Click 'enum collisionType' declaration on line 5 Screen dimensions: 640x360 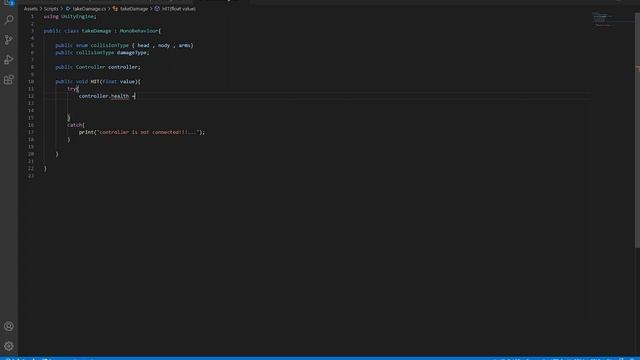pyautogui.click(x=102, y=45)
